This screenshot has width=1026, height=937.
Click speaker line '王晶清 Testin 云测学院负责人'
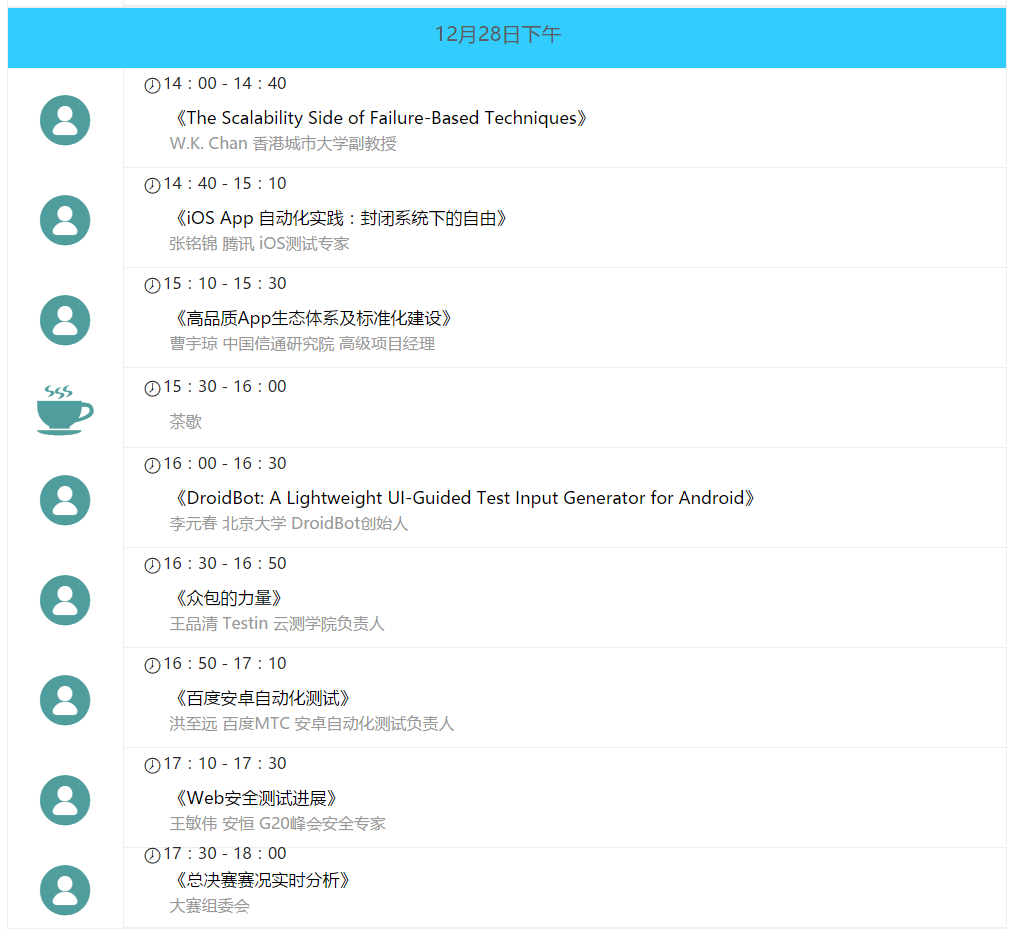coord(277,624)
